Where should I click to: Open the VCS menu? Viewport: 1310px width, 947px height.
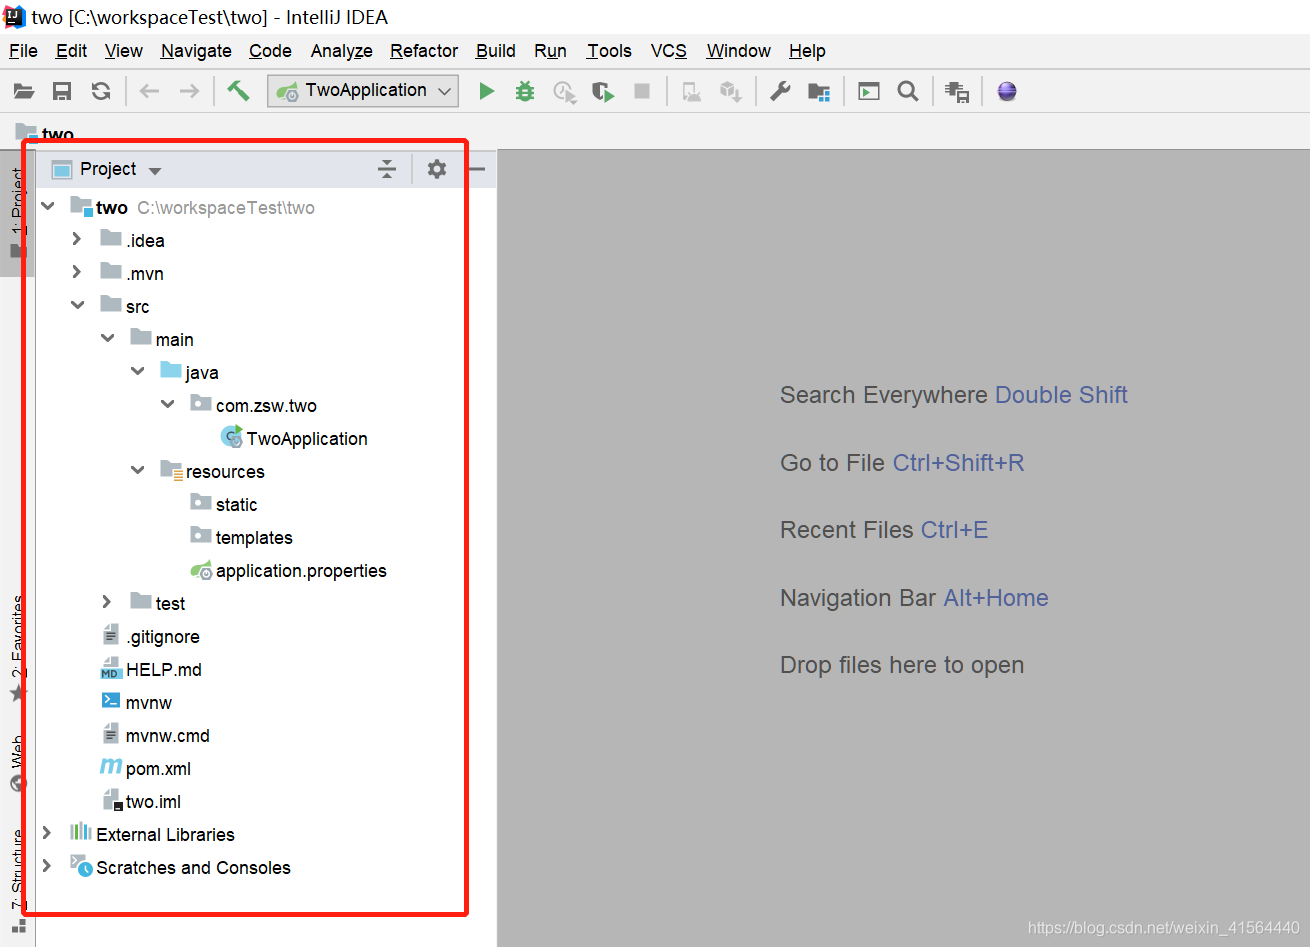coord(669,51)
